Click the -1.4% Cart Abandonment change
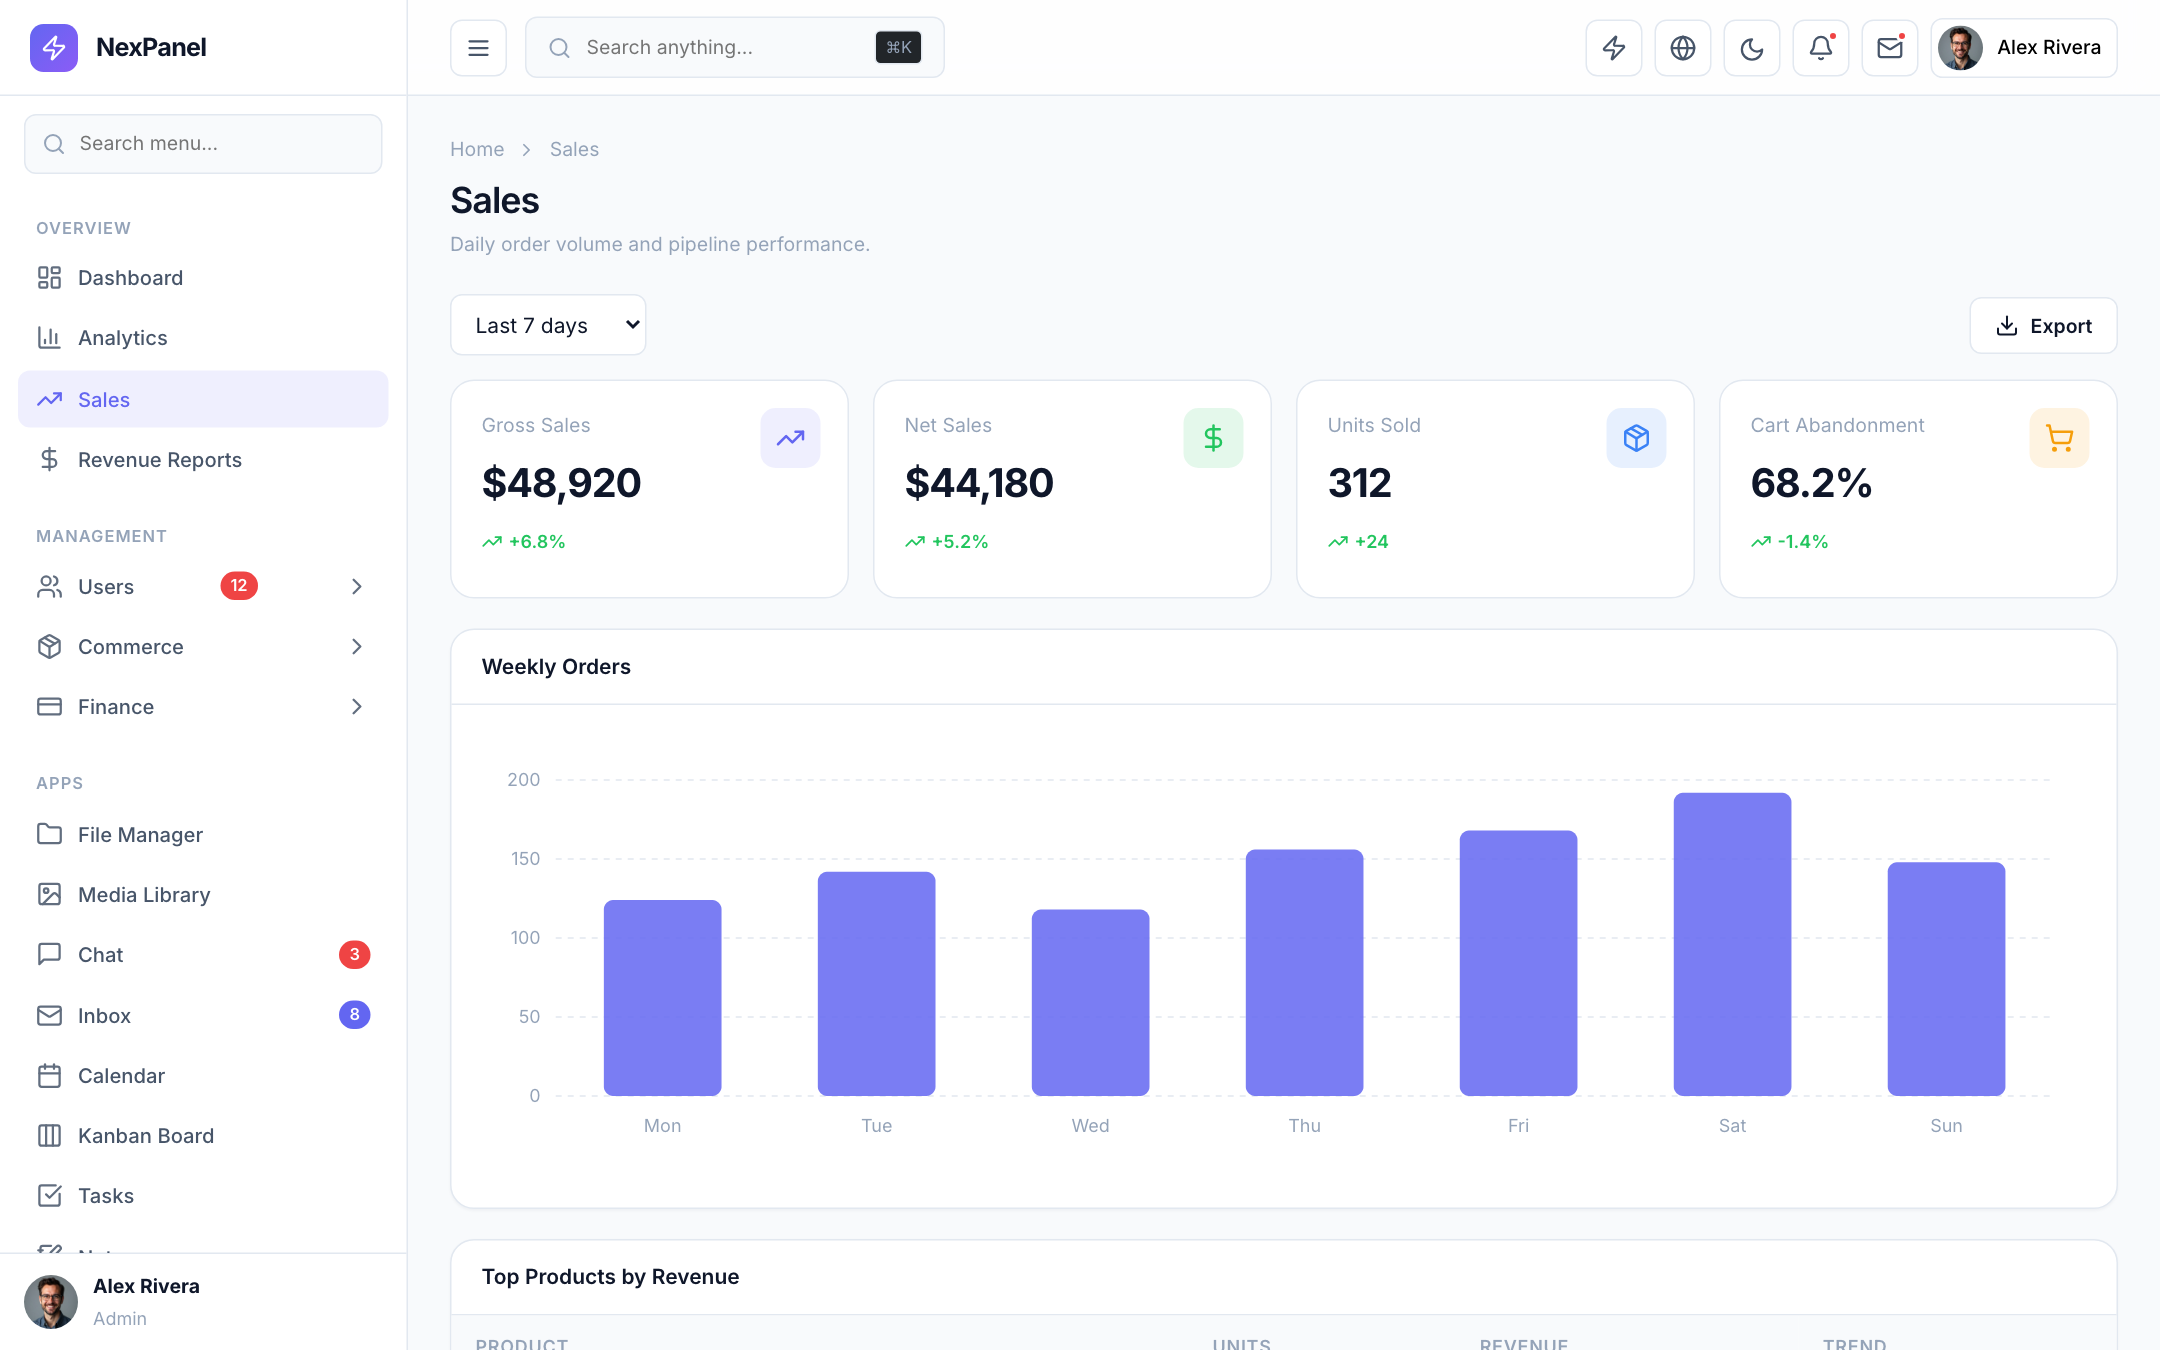 point(1789,541)
